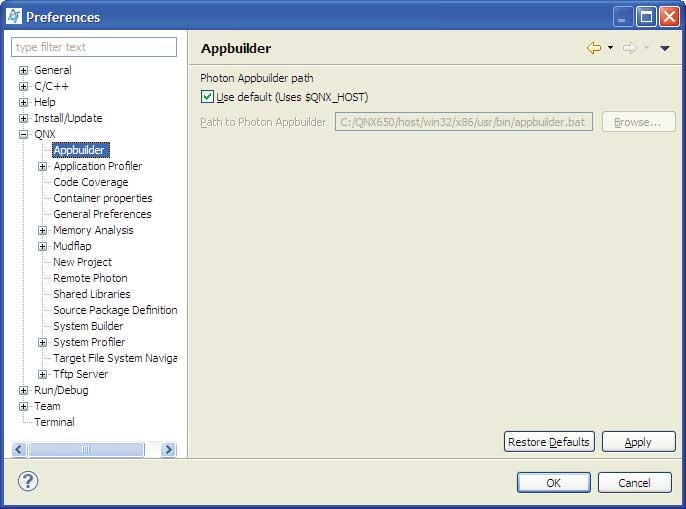The width and height of the screenshot is (686, 509).
Task: Confirm with the OK button
Action: (x=553, y=482)
